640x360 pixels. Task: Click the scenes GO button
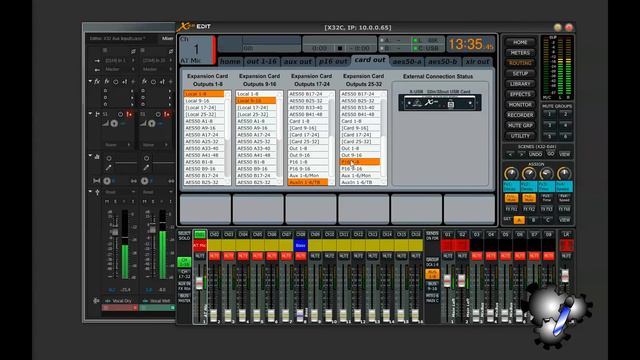551,154
